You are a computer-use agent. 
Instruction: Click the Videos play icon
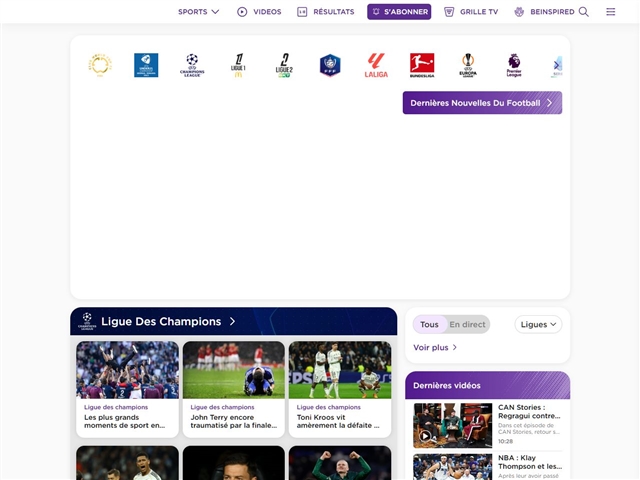coord(242,12)
